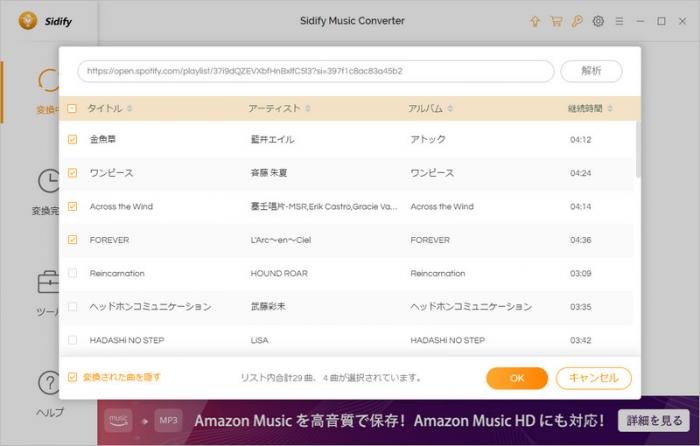The width and height of the screenshot is (700, 446).
Task: Open settings gear icon
Action: (598, 21)
